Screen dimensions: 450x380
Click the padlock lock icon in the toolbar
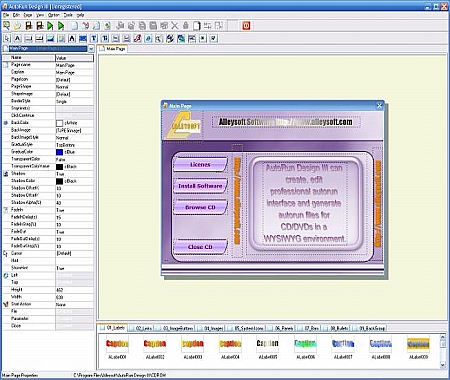point(186,26)
